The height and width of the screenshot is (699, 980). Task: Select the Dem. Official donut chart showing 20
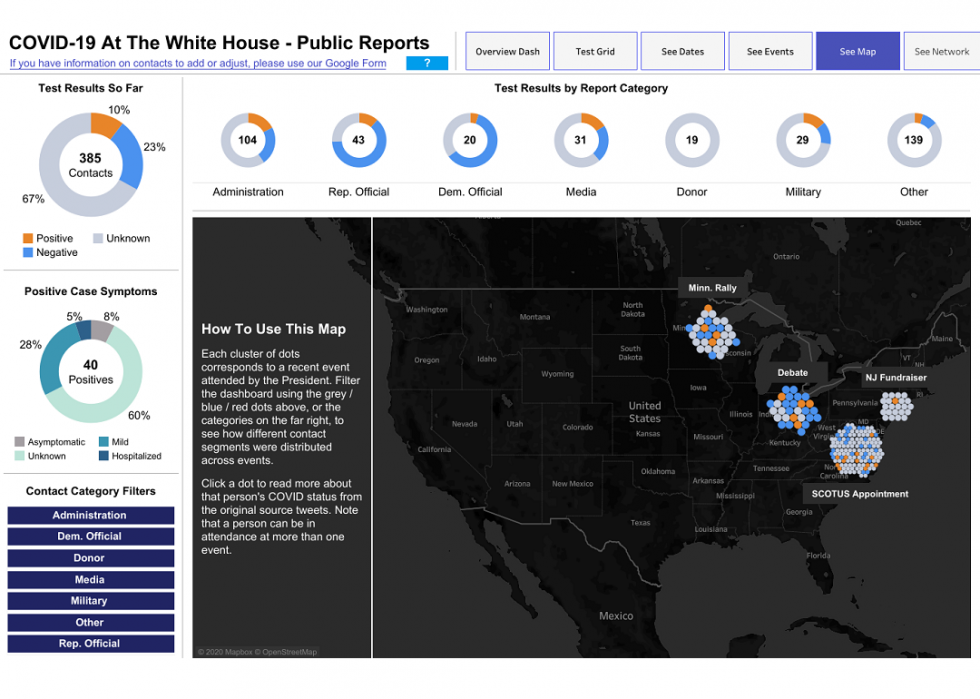tap(470, 140)
